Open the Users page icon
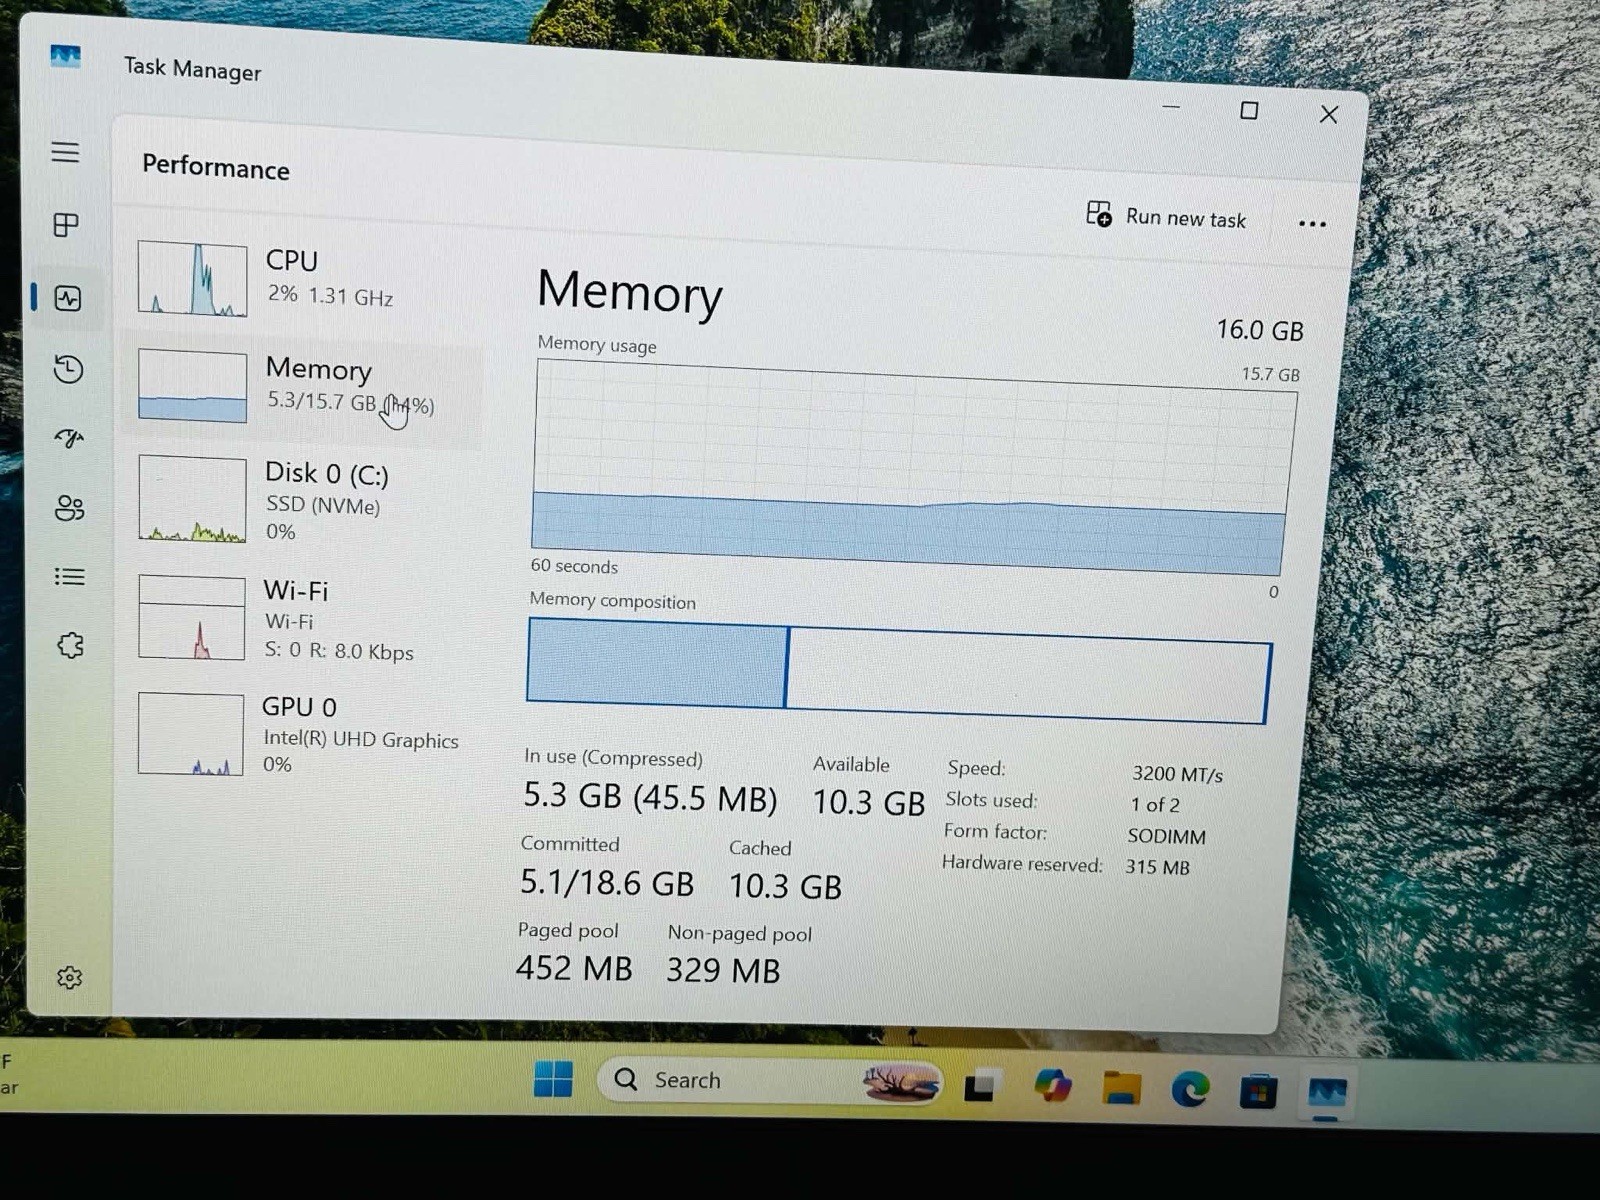 (70, 508)
